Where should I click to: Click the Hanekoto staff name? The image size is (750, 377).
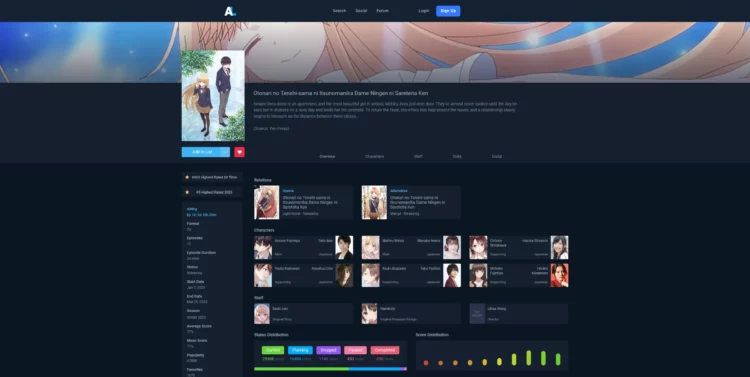click(x=388, y=309)
